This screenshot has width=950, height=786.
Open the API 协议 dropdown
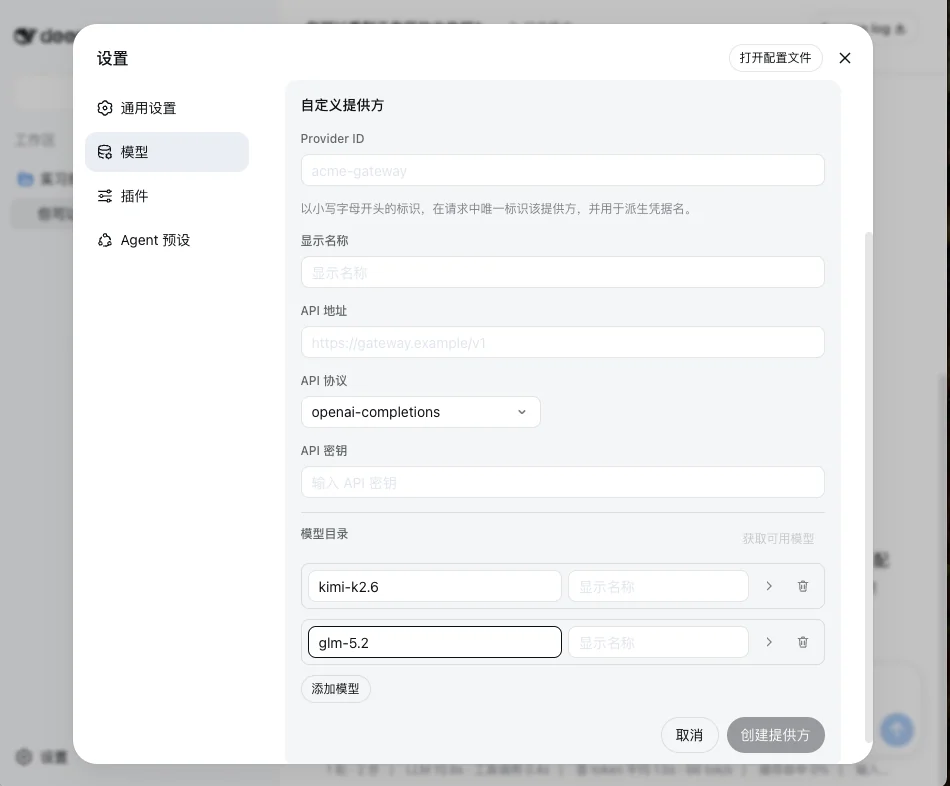pyautogui.click(x=420, y=412)
